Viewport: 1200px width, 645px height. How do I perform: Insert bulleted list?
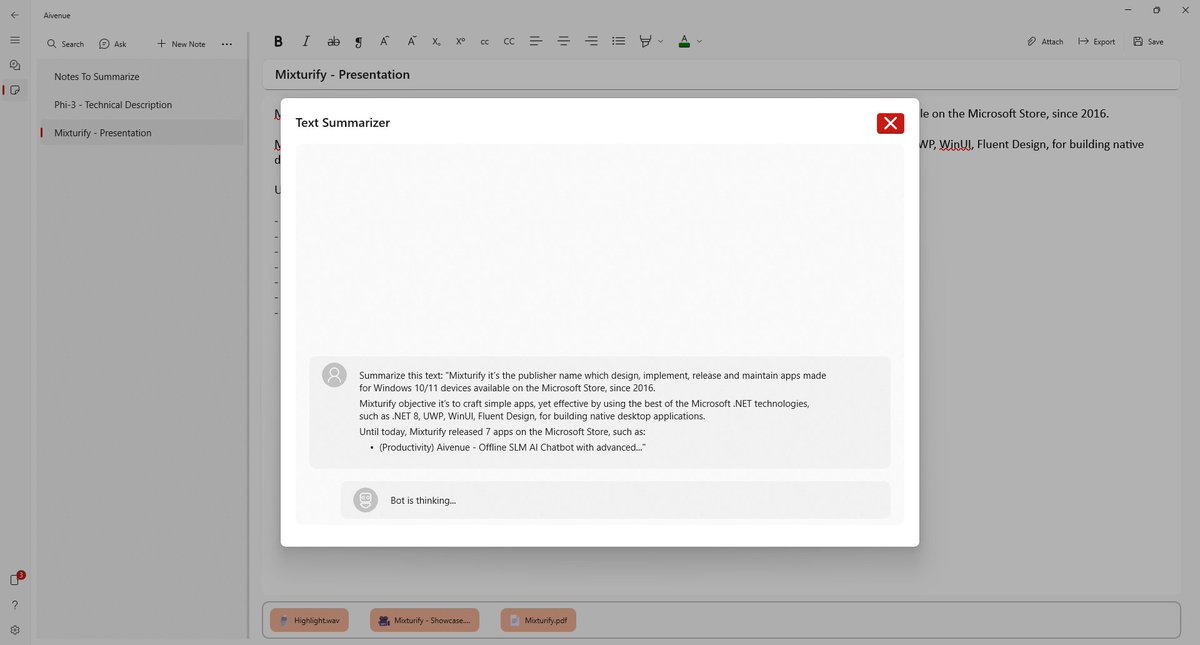pyautogui.click(x=619, y=41)
